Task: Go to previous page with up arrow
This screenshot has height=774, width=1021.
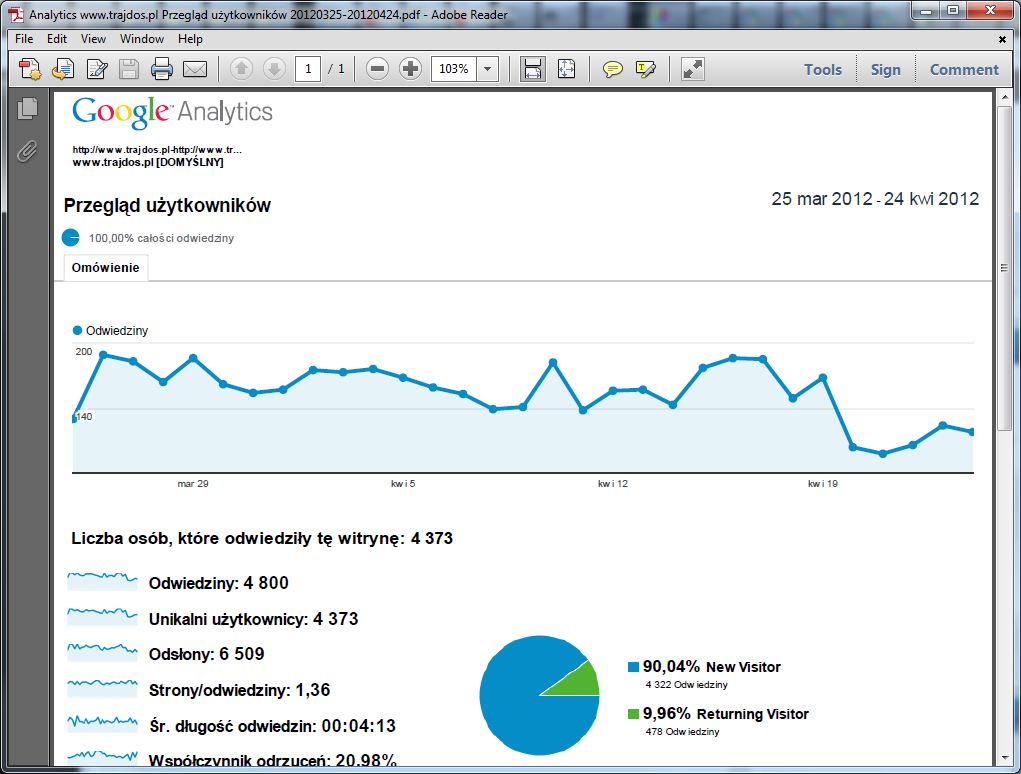Action: [242, 69]
